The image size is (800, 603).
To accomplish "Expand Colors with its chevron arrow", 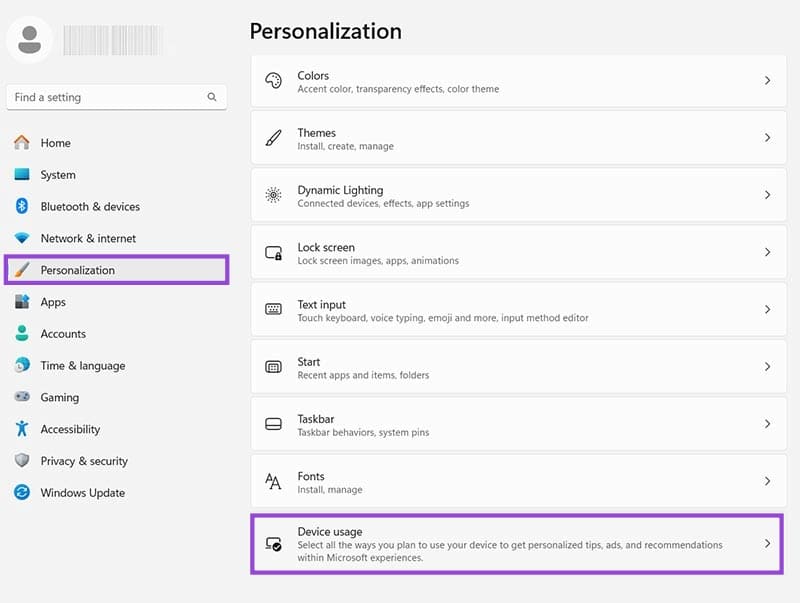I will pyautogui.click(x=767, y=81).
